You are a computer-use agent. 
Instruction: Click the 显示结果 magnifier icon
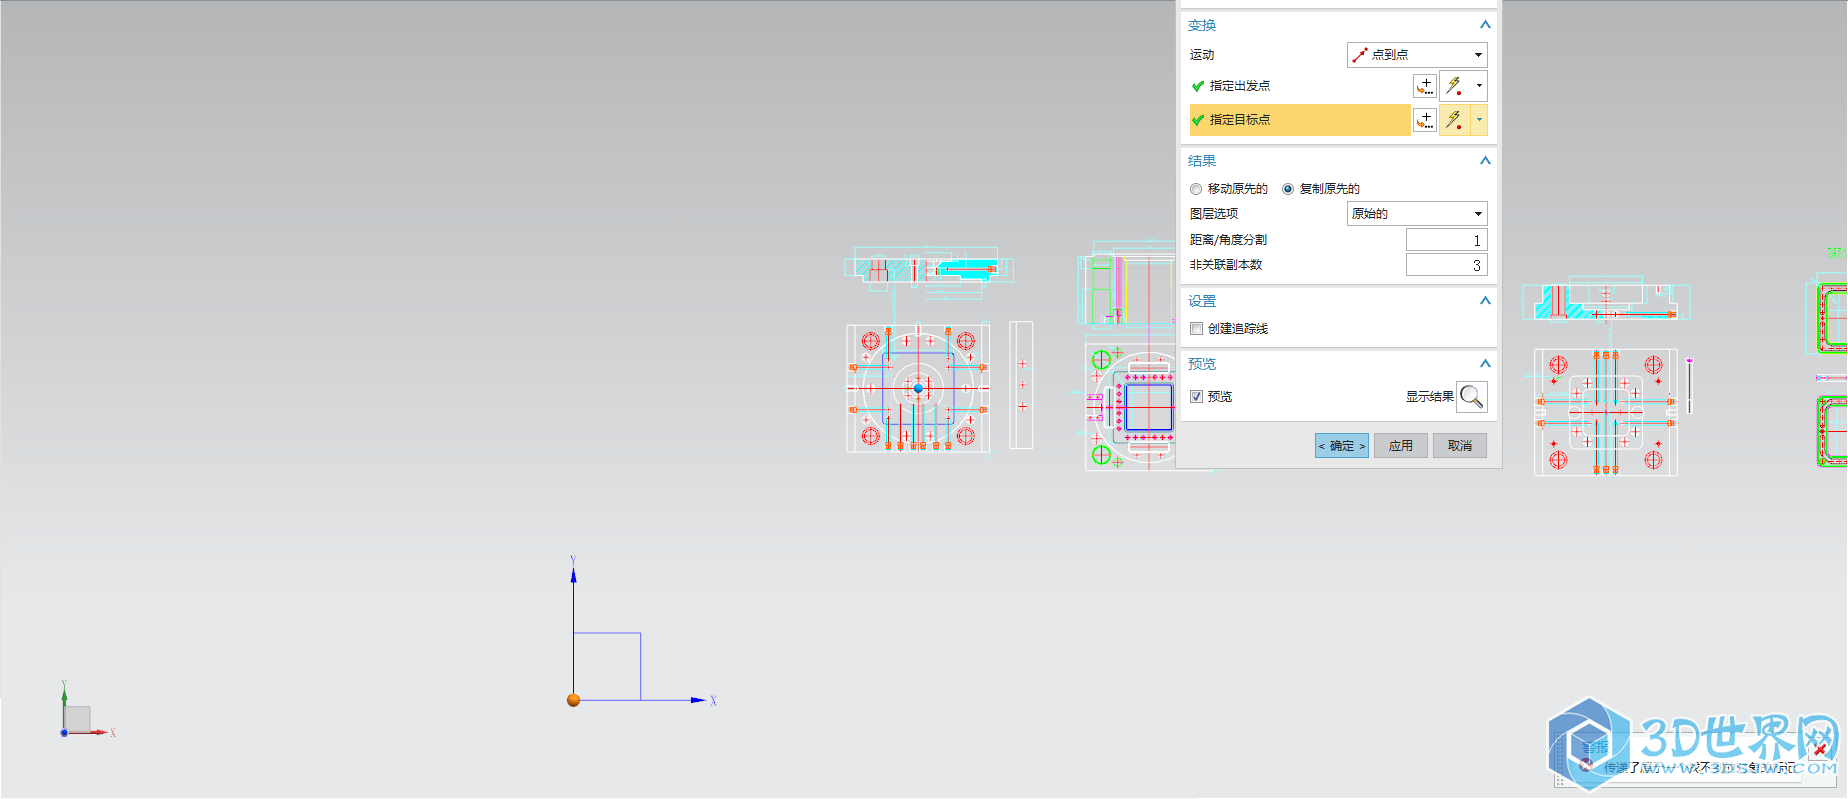[x=1472, y=397]
